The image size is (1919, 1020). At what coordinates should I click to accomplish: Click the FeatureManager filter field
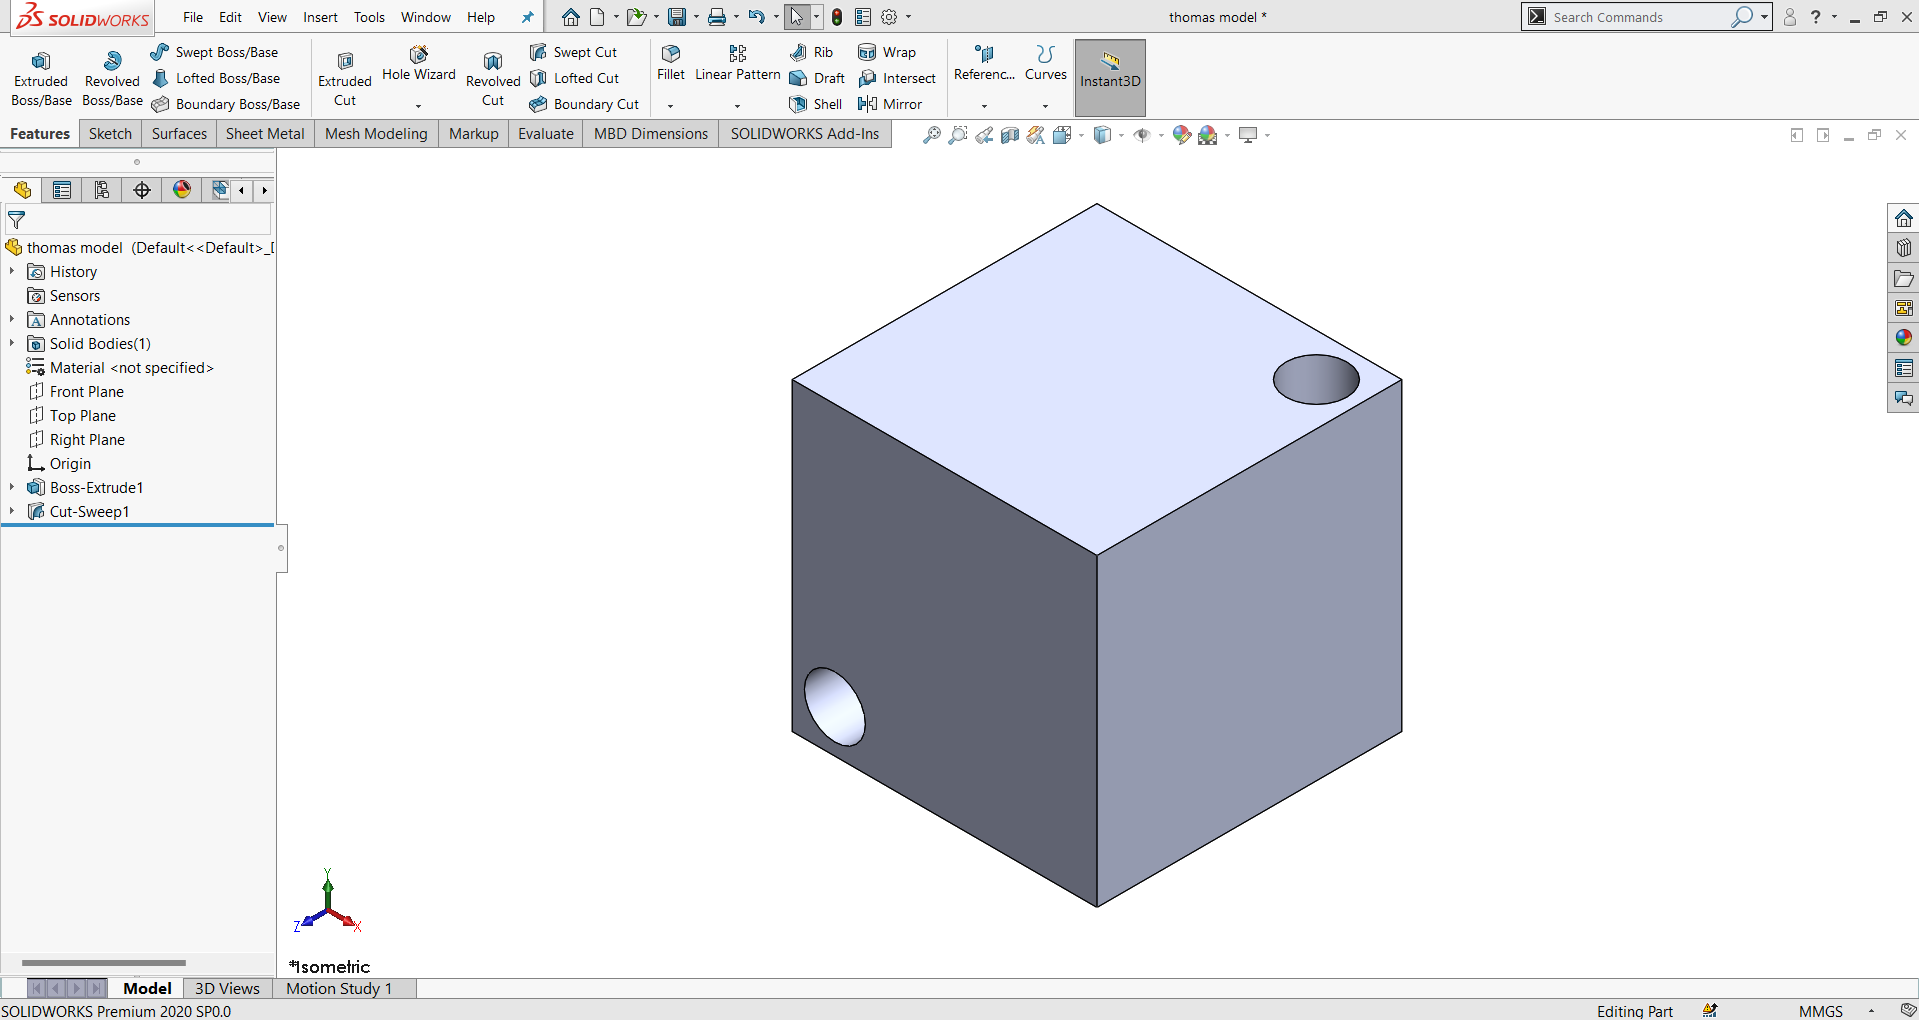point(138,220)
